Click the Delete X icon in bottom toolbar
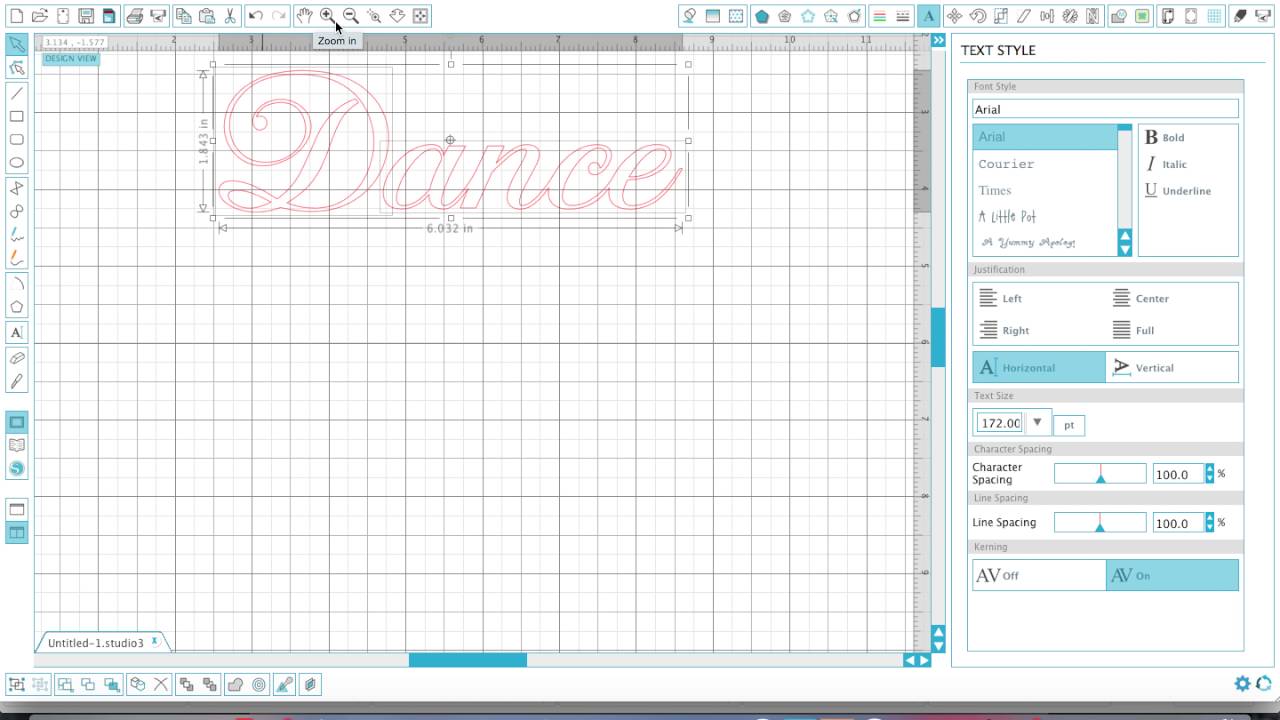Viewport: 1280px width, 720px height. (161, 685)
